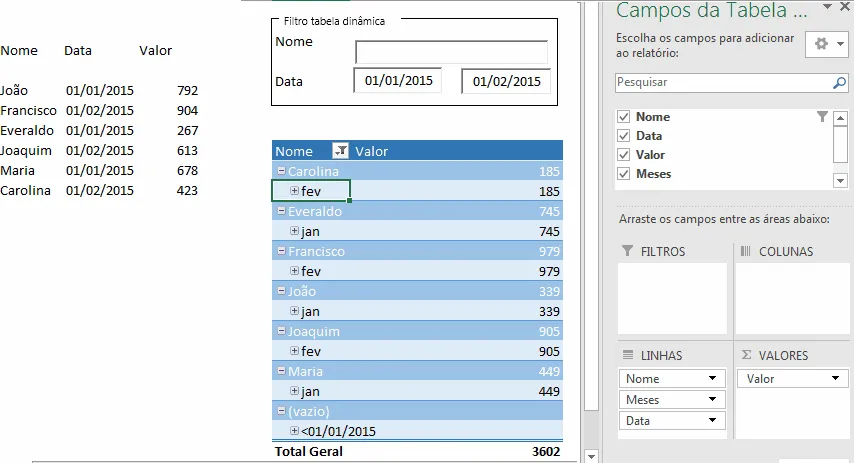Click the worksheet scroll down arrow
Viewport: 854px width, 463px height.
[591, 455]
